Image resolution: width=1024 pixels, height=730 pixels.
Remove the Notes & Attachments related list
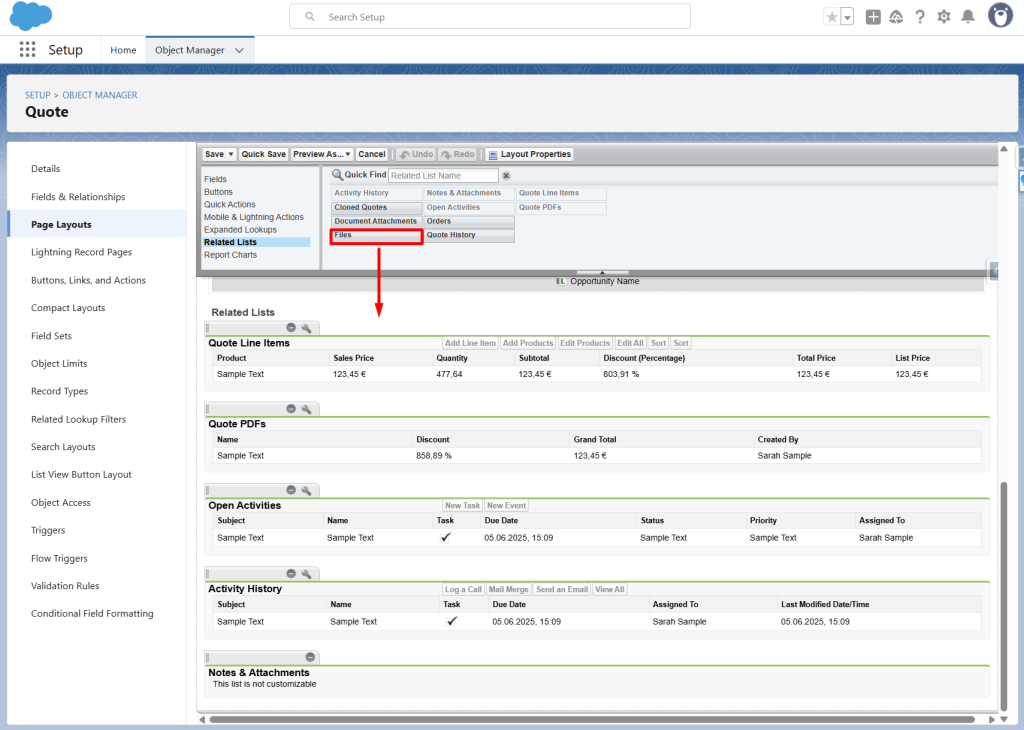tap(310, 657)
